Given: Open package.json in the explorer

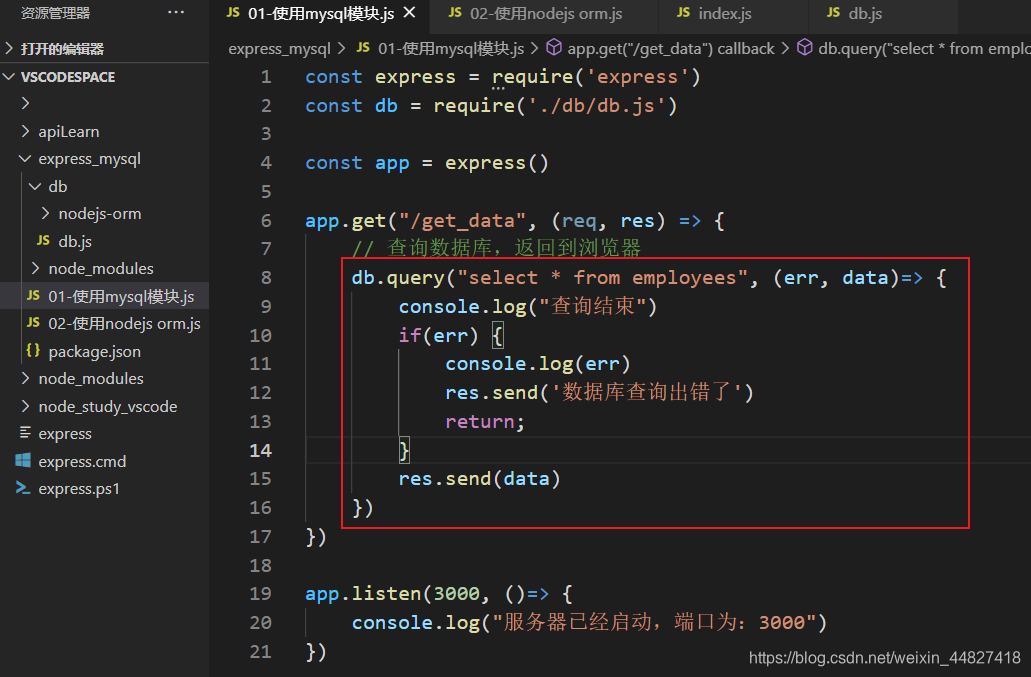Looking at the screenshot, I should pyautogui.click(x=94, y=352).
